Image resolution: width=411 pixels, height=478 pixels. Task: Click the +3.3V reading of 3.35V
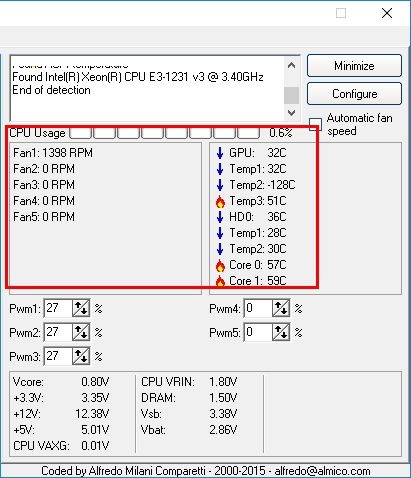[95, 398]
